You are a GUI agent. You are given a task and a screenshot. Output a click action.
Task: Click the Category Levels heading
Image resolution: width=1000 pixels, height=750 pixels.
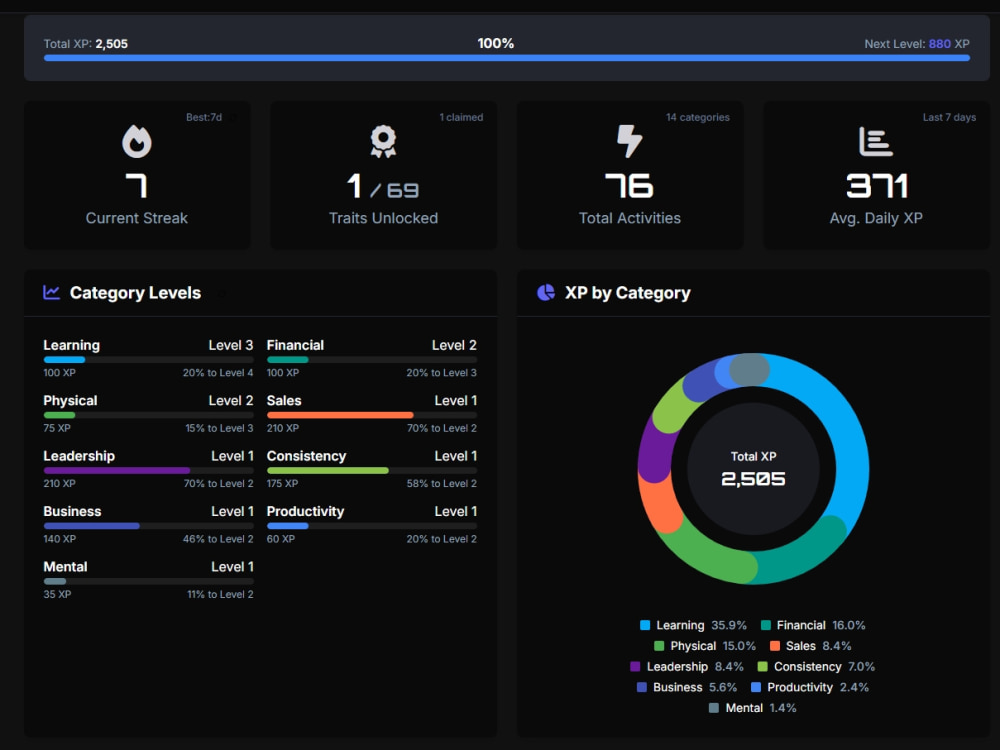click(x=135, y=293)
